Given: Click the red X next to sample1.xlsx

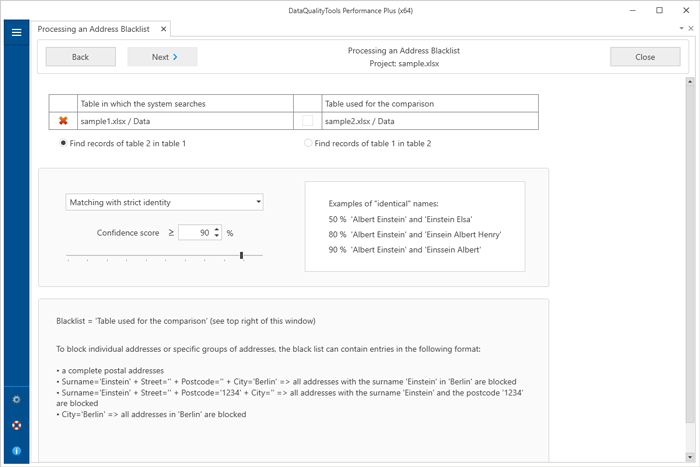Looking at the screenshot, I should click(x=63, y=121).
